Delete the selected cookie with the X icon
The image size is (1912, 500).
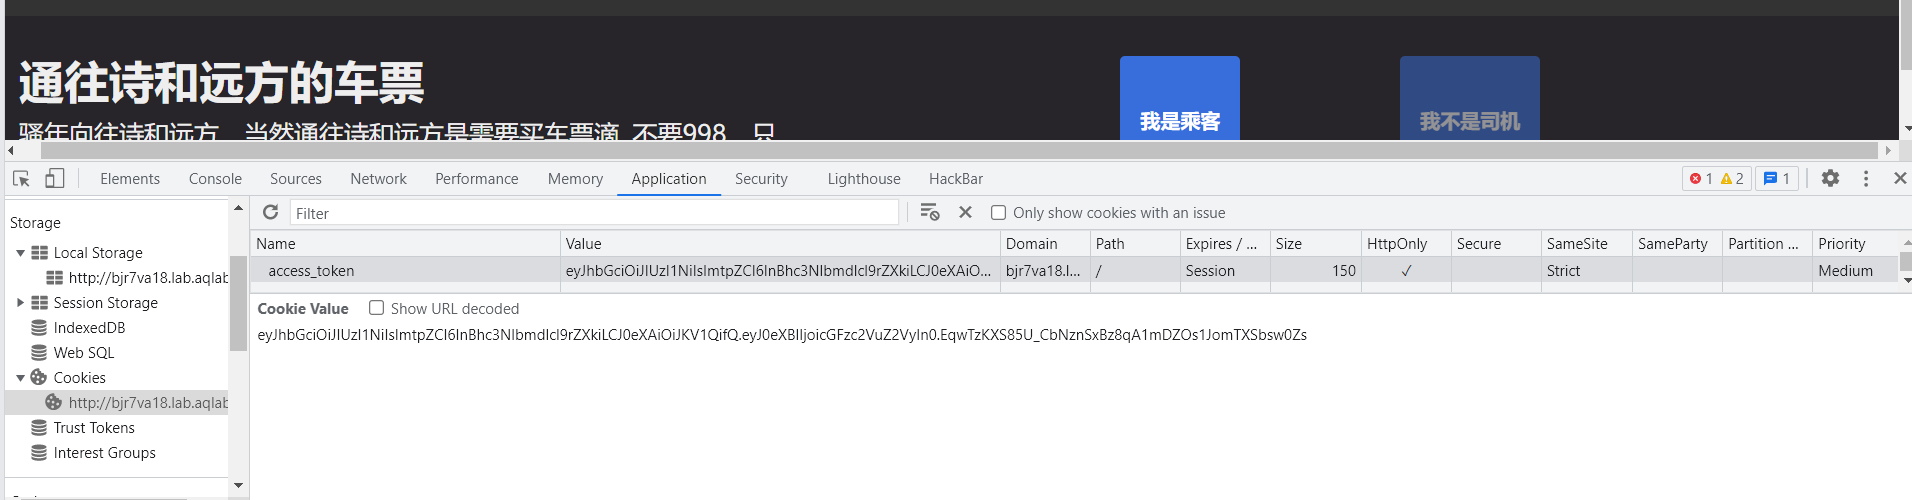[965, 212]
